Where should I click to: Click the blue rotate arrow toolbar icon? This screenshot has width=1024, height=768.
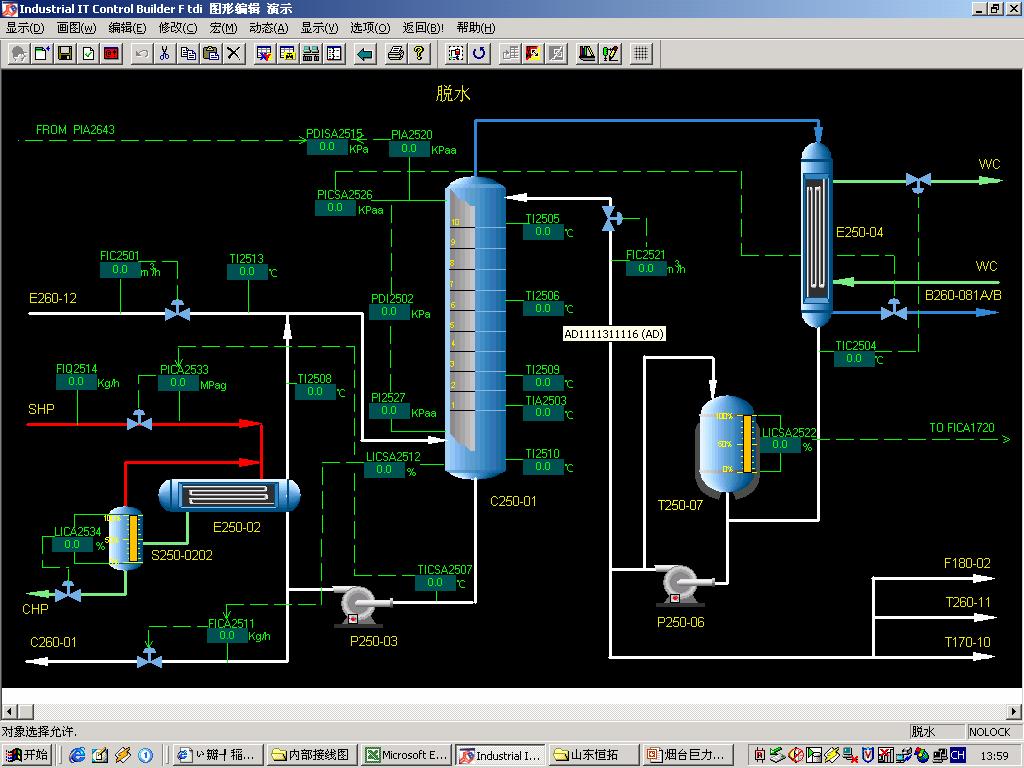pyautogui.click(x=480, y=53)
